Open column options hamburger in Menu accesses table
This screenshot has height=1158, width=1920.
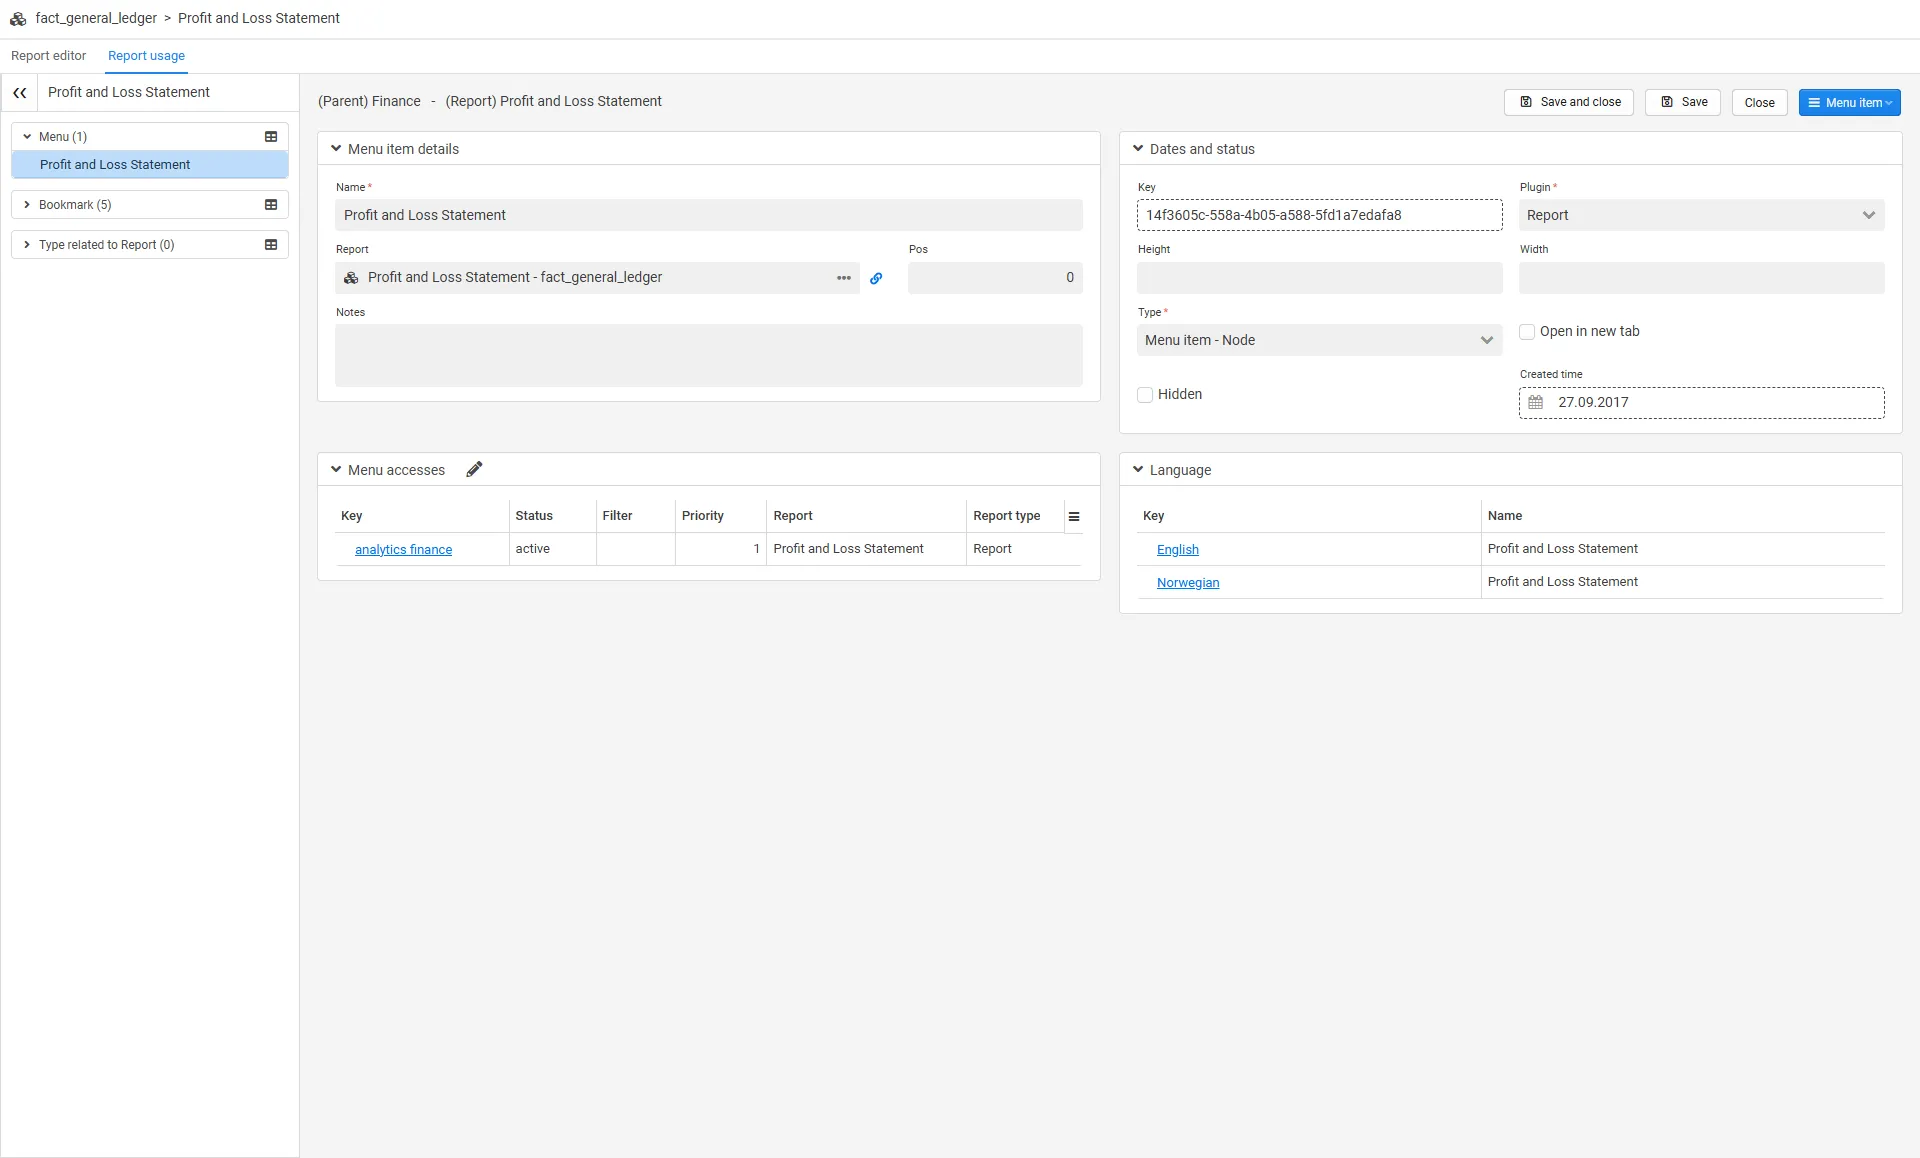pyautogui.click(x=1074, y=517)
